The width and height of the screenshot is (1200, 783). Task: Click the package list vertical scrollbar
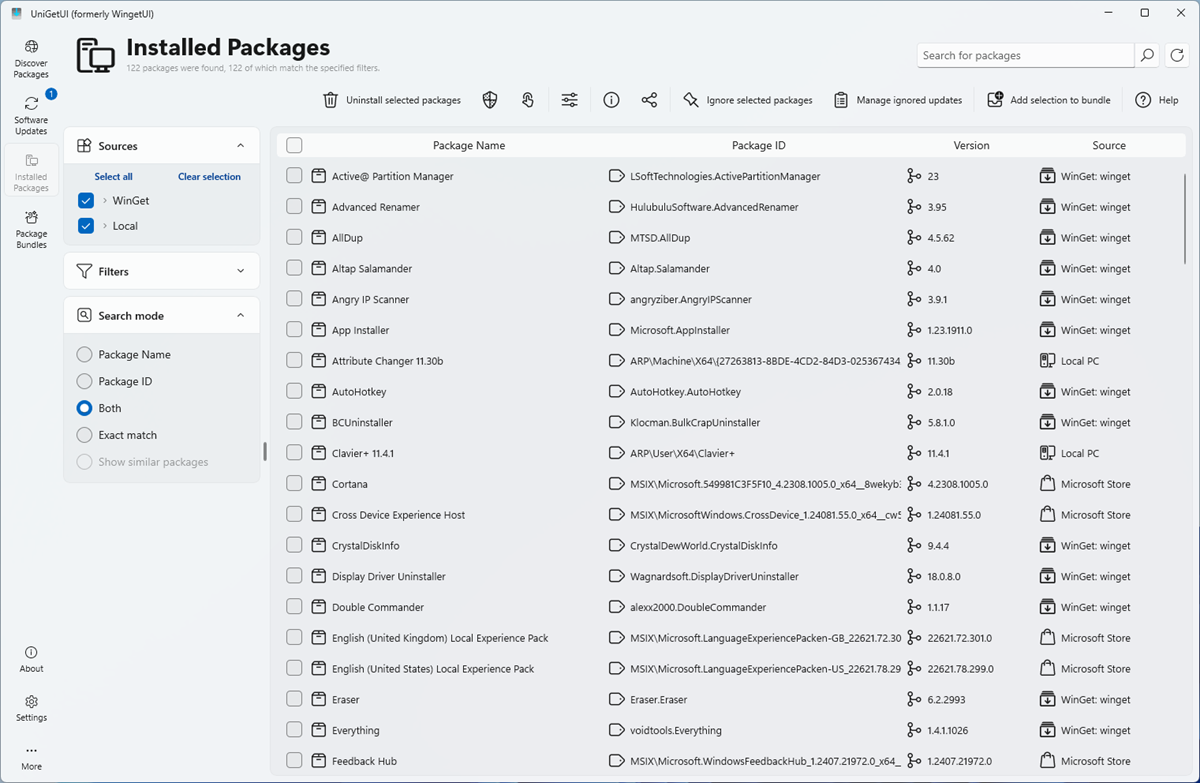pyautogui.click(x=1185, y=218)
